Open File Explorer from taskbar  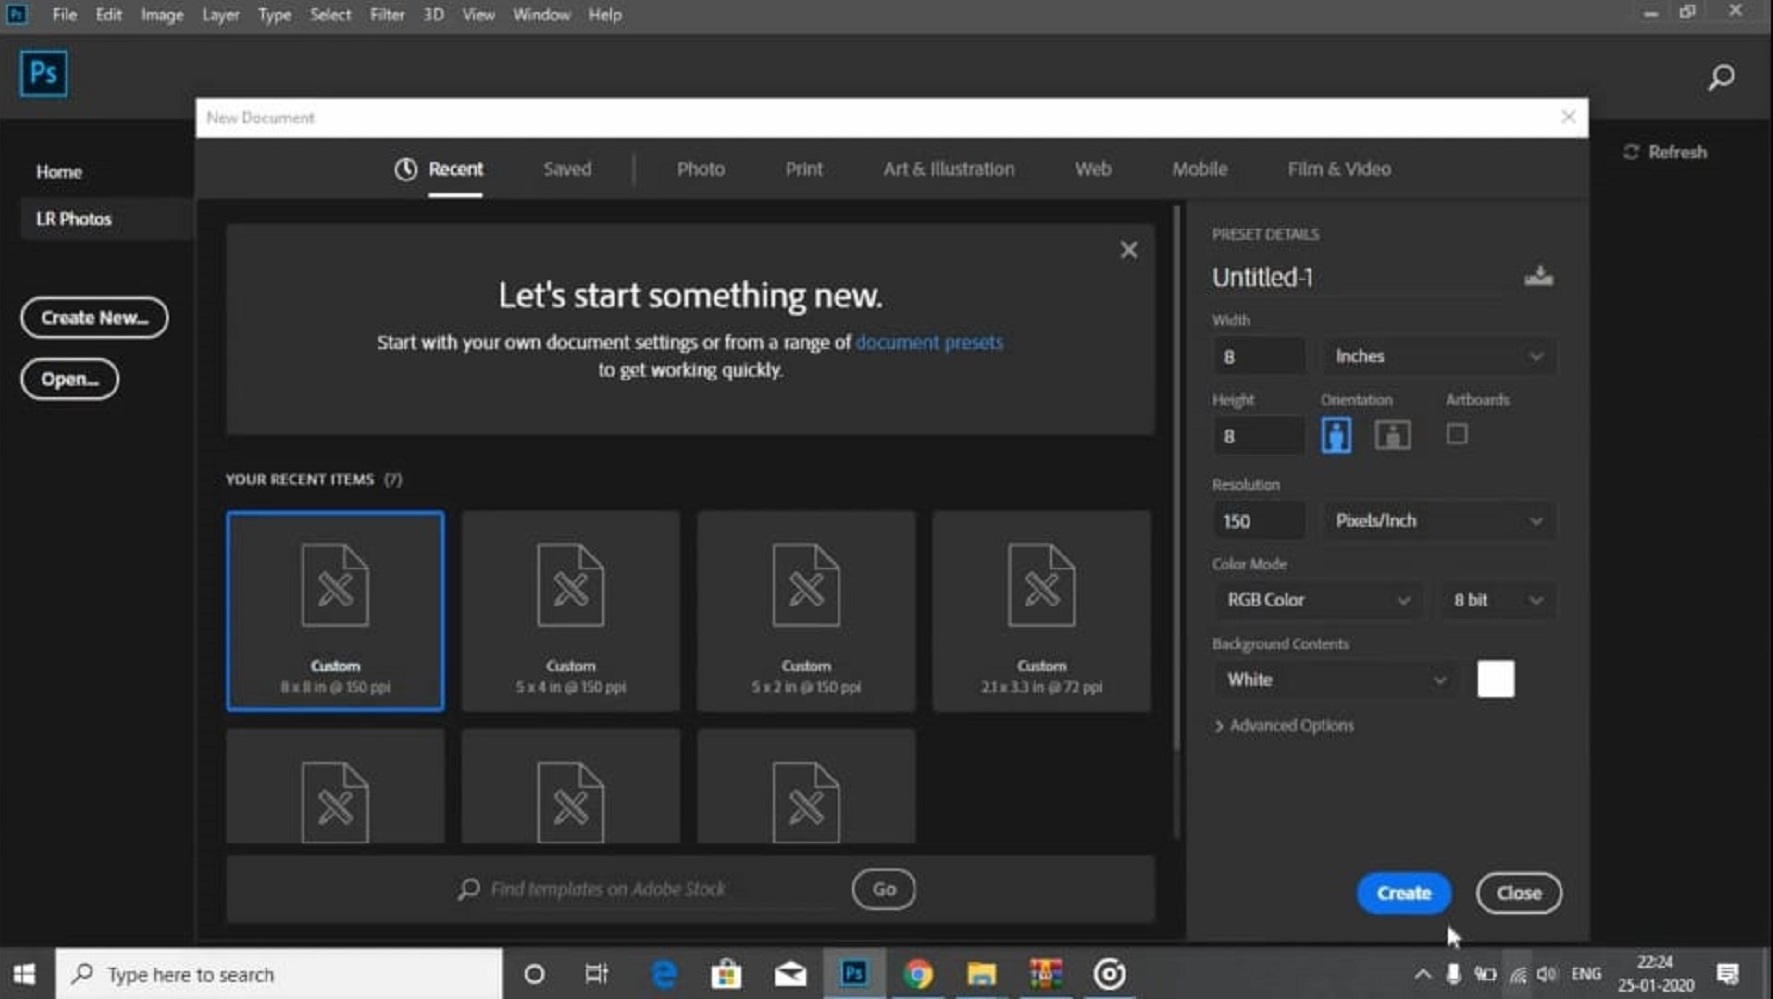point(981,974)
